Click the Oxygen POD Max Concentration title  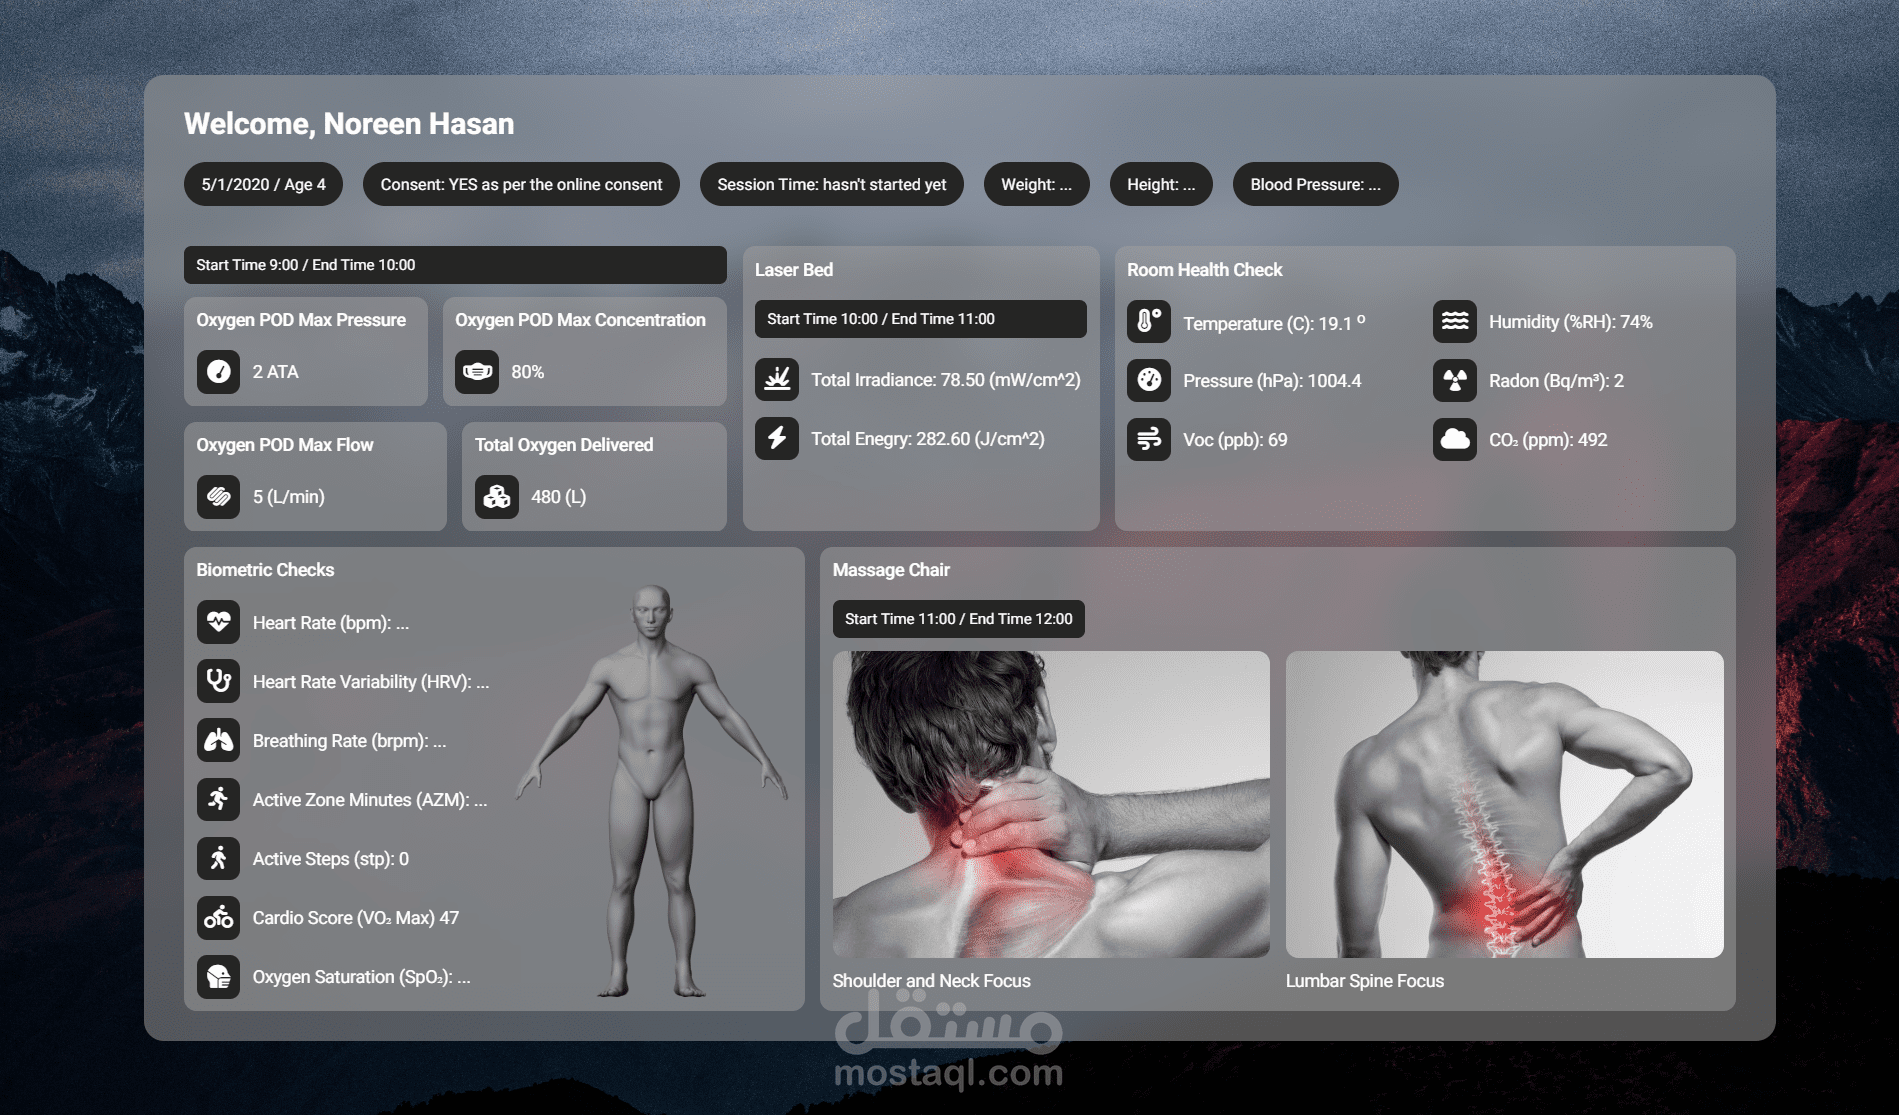tap(580, 320)
